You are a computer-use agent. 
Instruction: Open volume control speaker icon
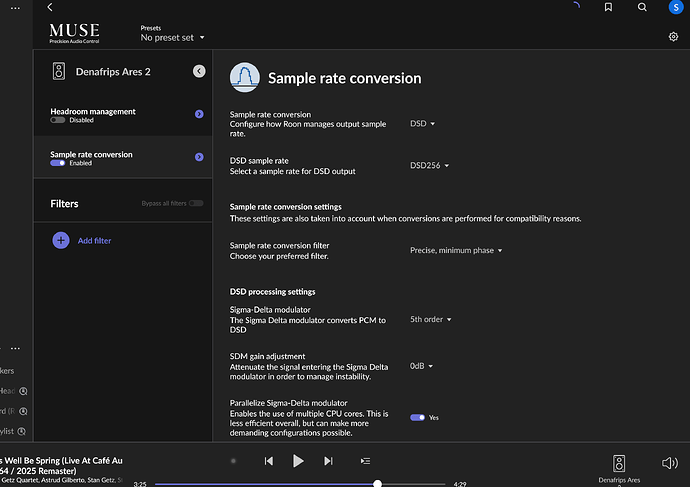click(669, 463)
